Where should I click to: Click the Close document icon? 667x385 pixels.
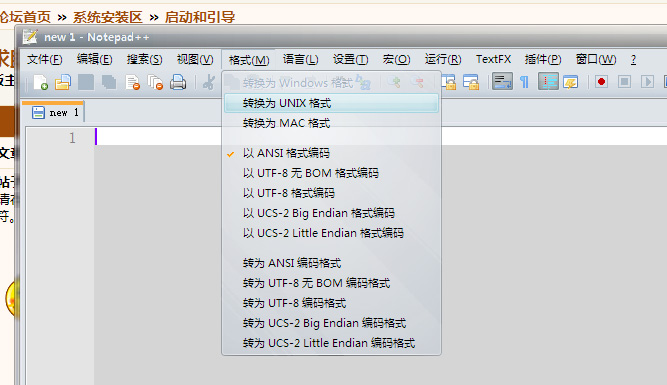pyautogui.click(x=132, y=82)
